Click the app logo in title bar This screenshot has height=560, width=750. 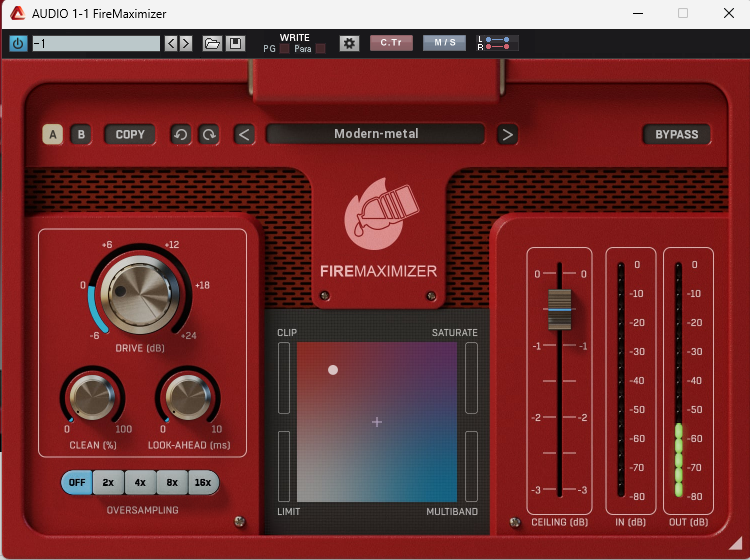[18, 13]
